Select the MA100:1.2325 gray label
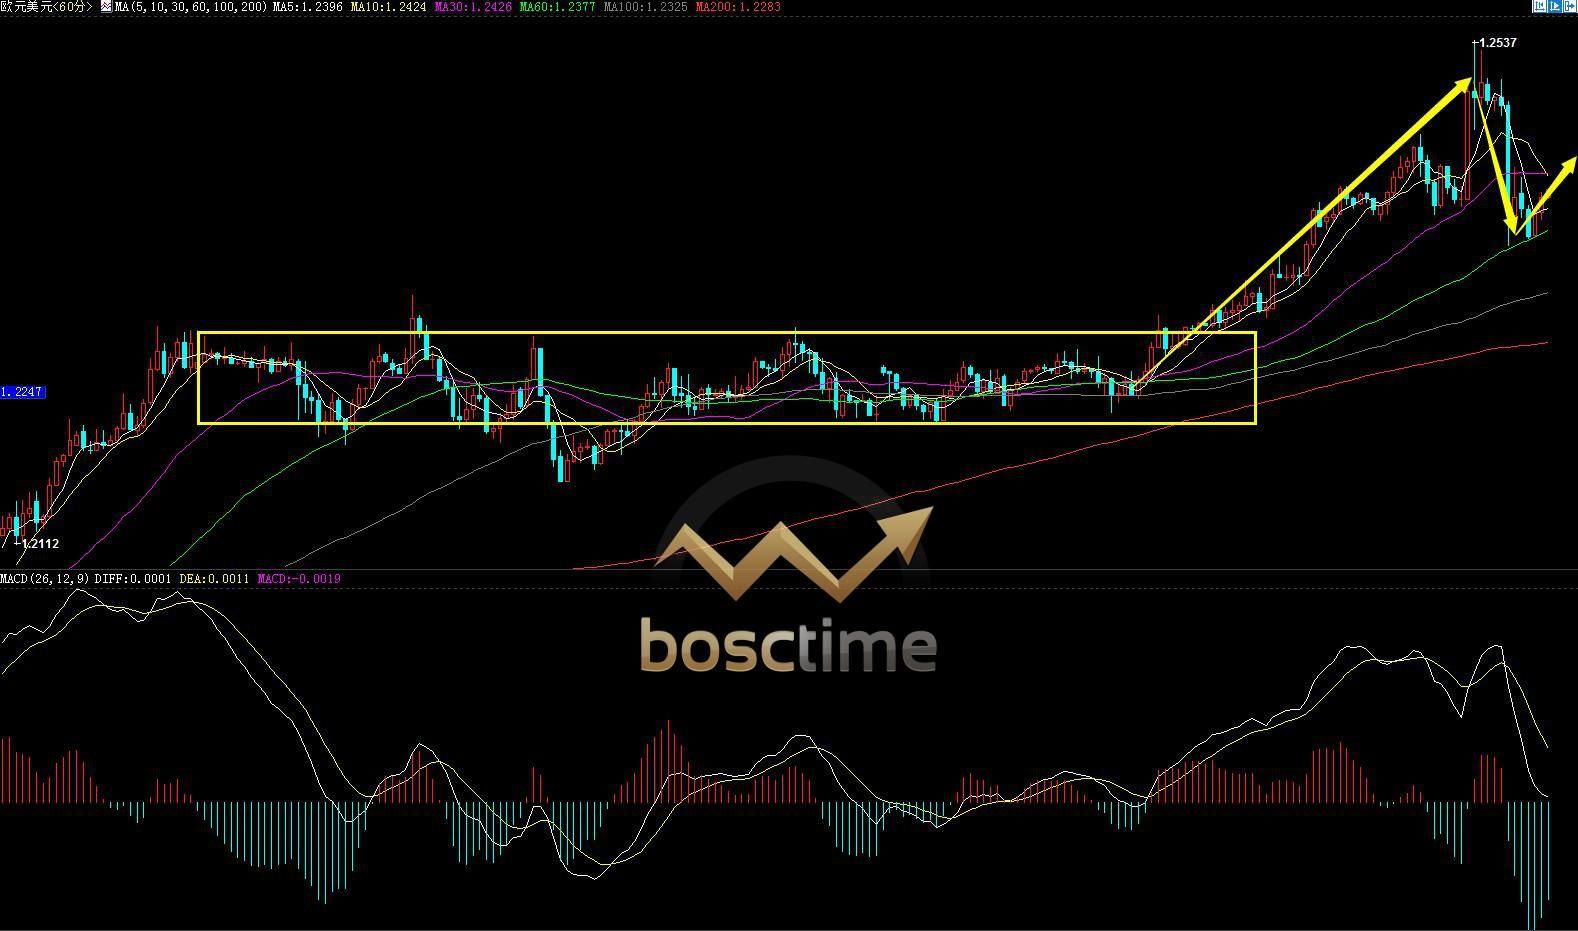The image size is (1578, 931). click(645, 6)
